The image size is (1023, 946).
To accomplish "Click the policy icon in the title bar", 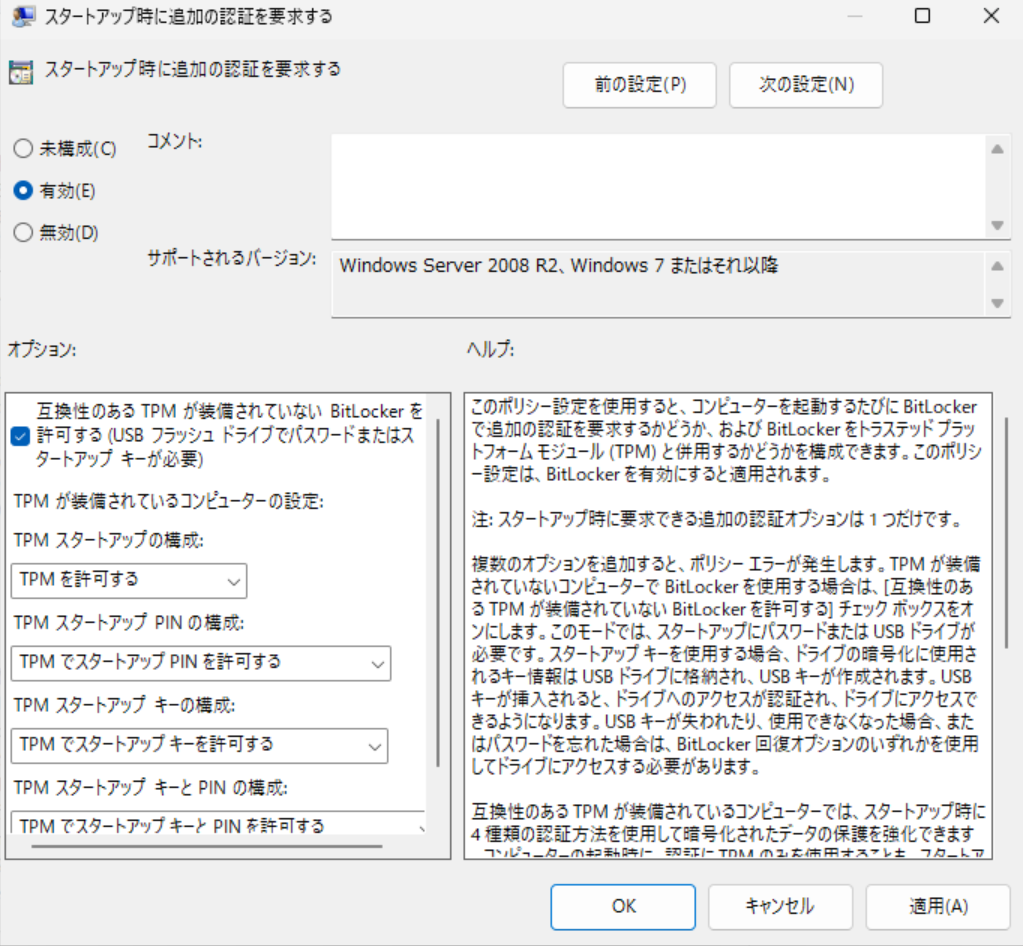I will 19,17.
